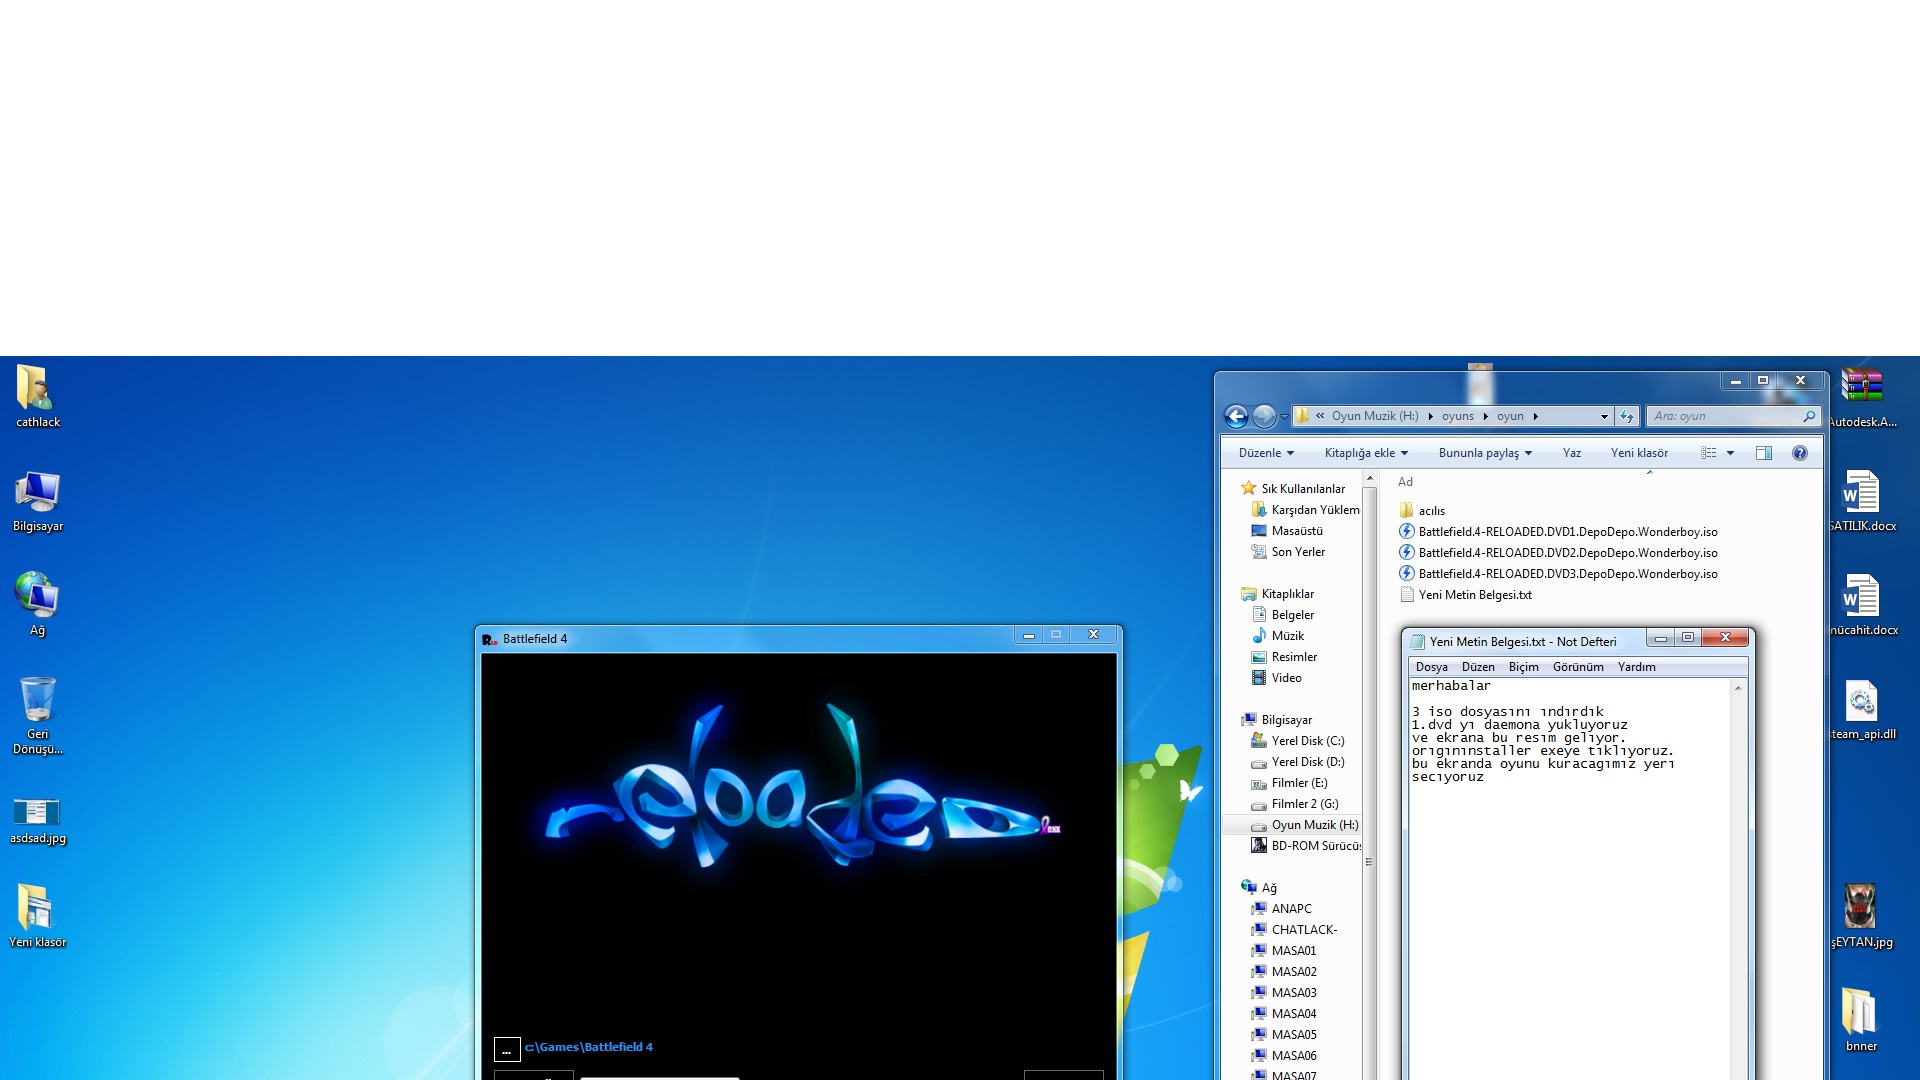Open the Düzenle dropdown menu
The image size is (1920, 1080).
pyautogui.click(x=1266, y=453)
